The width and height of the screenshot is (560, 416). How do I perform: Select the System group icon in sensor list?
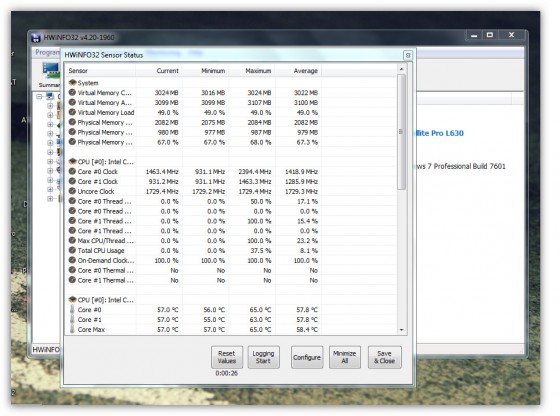coord(72,82)
